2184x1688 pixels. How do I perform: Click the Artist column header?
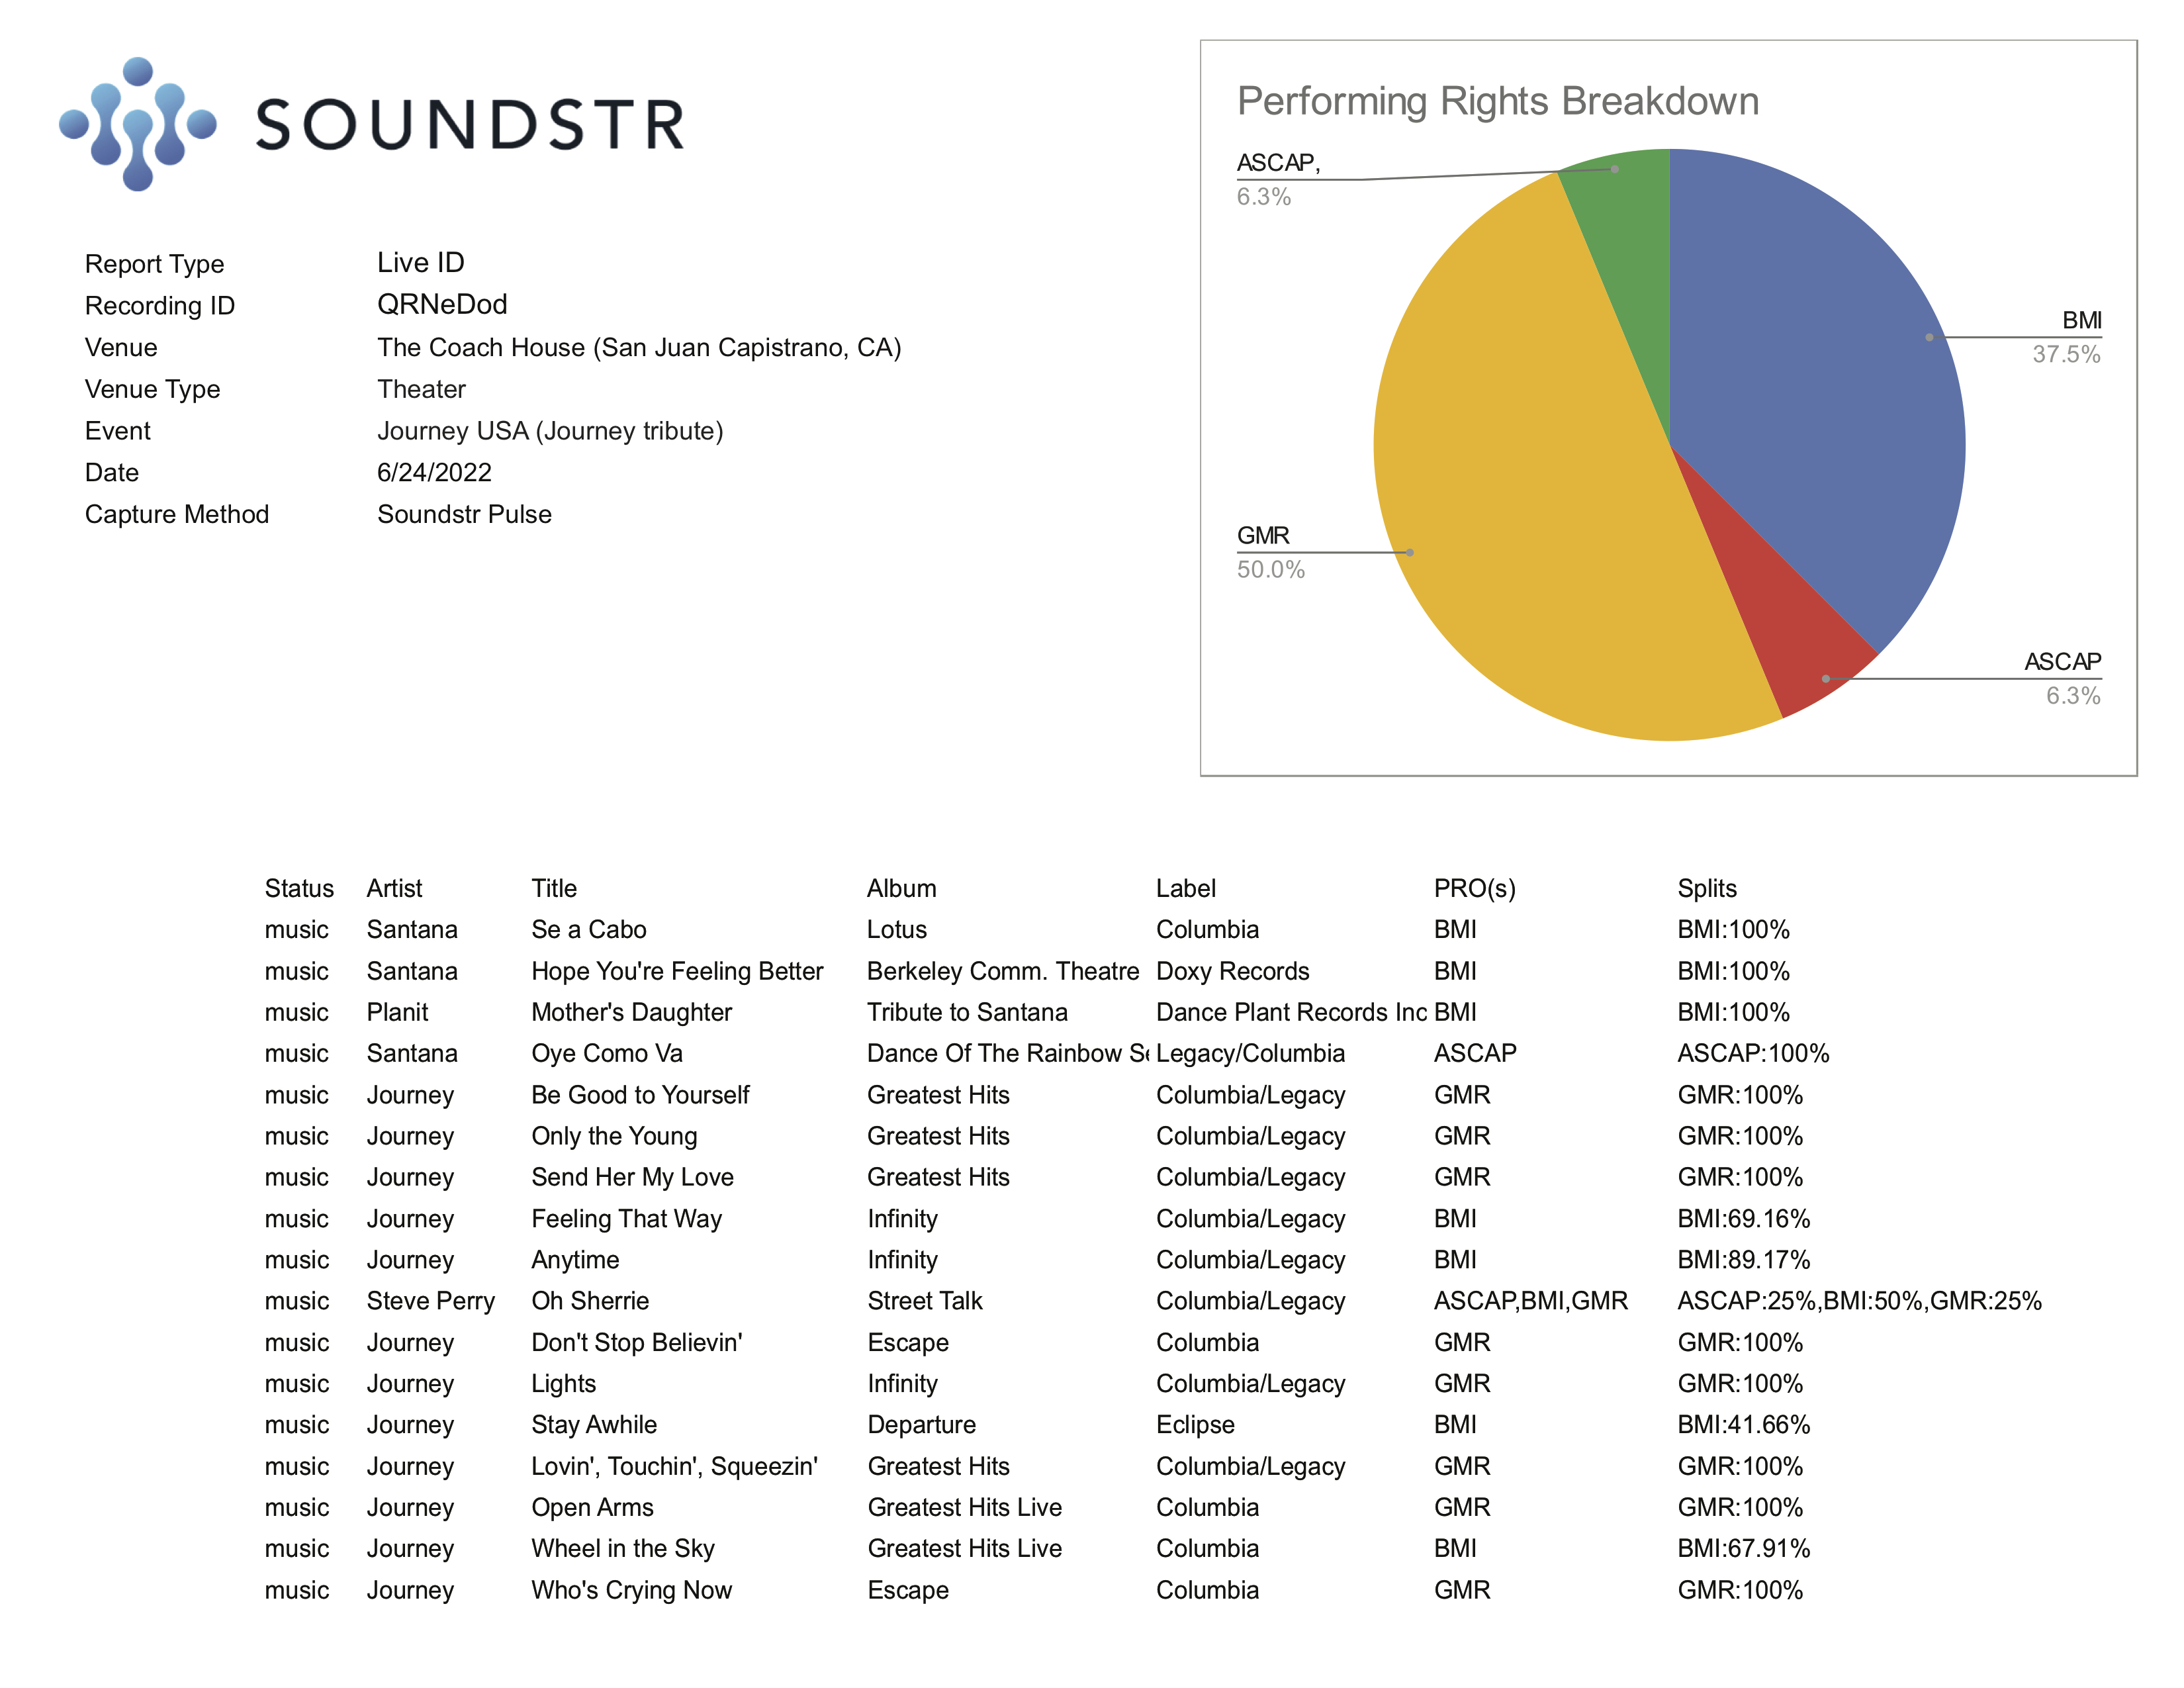[394, 888]
